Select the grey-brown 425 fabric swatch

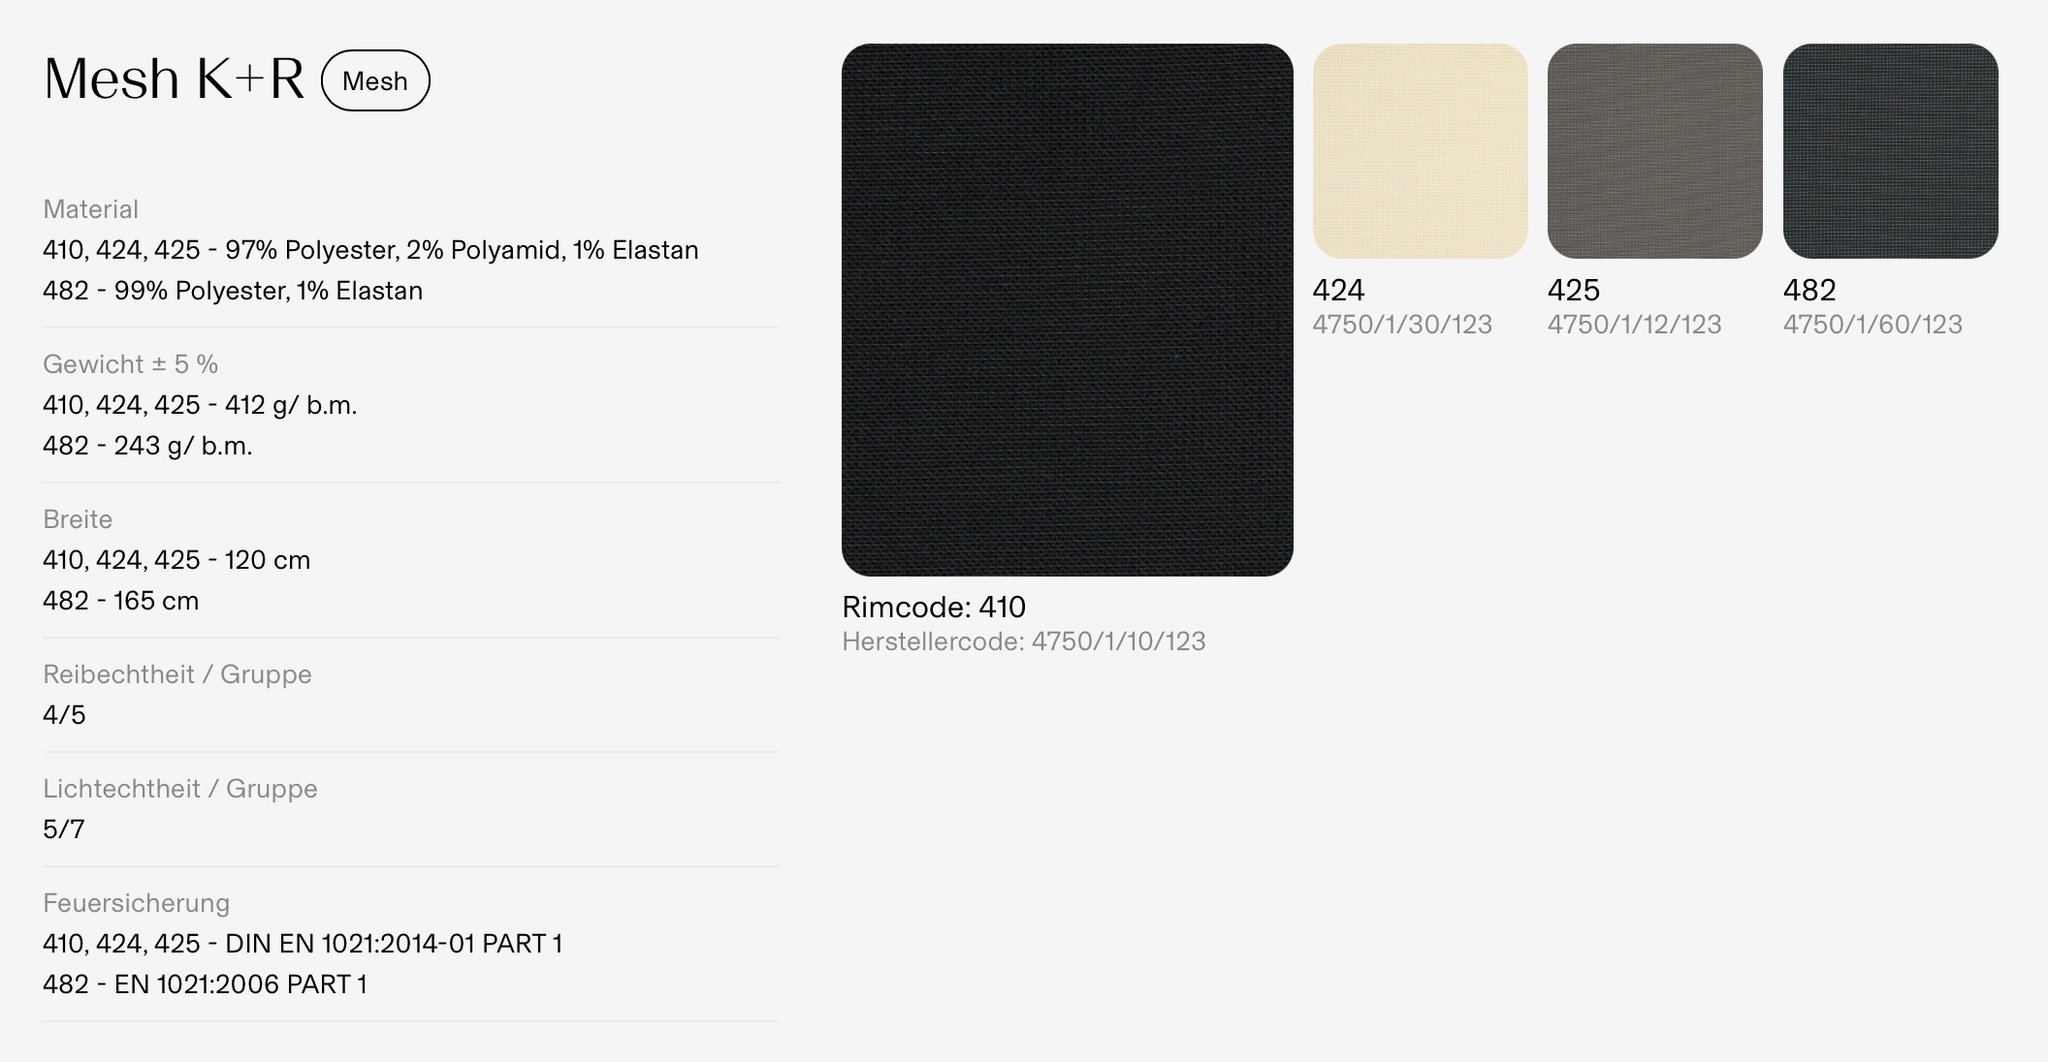1655,151
